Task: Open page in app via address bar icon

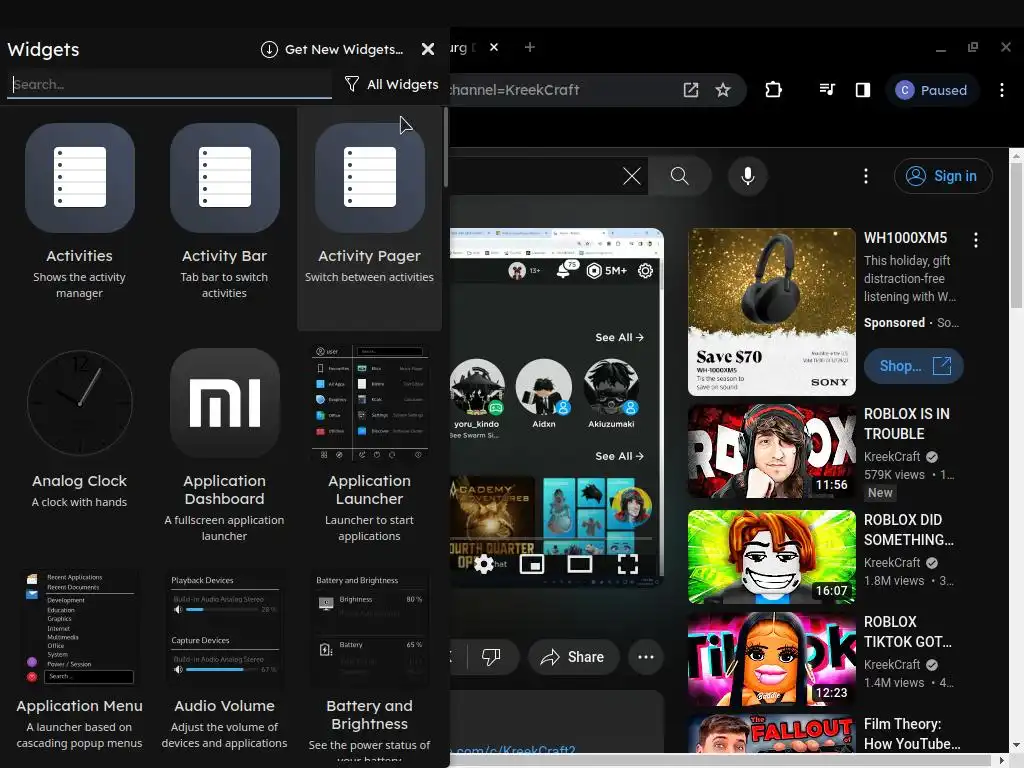Action: (x=690, y=90)
